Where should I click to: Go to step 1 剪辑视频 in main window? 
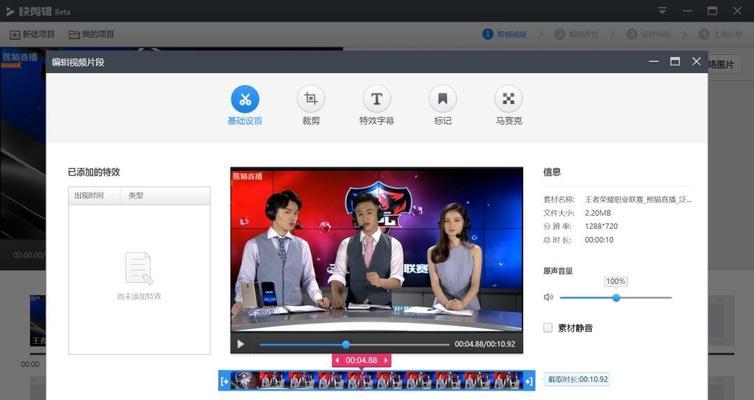504,35
